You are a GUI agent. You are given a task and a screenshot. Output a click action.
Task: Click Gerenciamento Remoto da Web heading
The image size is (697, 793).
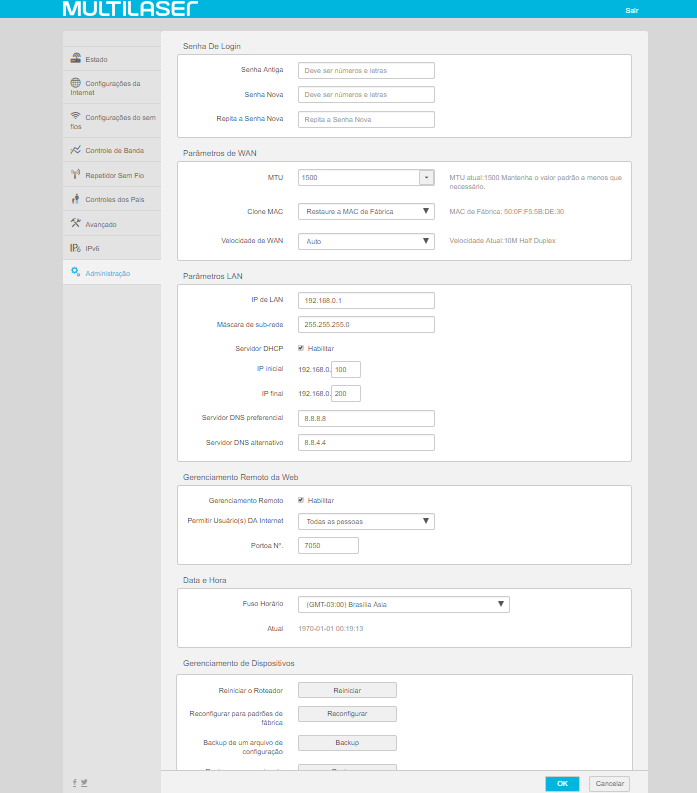coord(240,477)
